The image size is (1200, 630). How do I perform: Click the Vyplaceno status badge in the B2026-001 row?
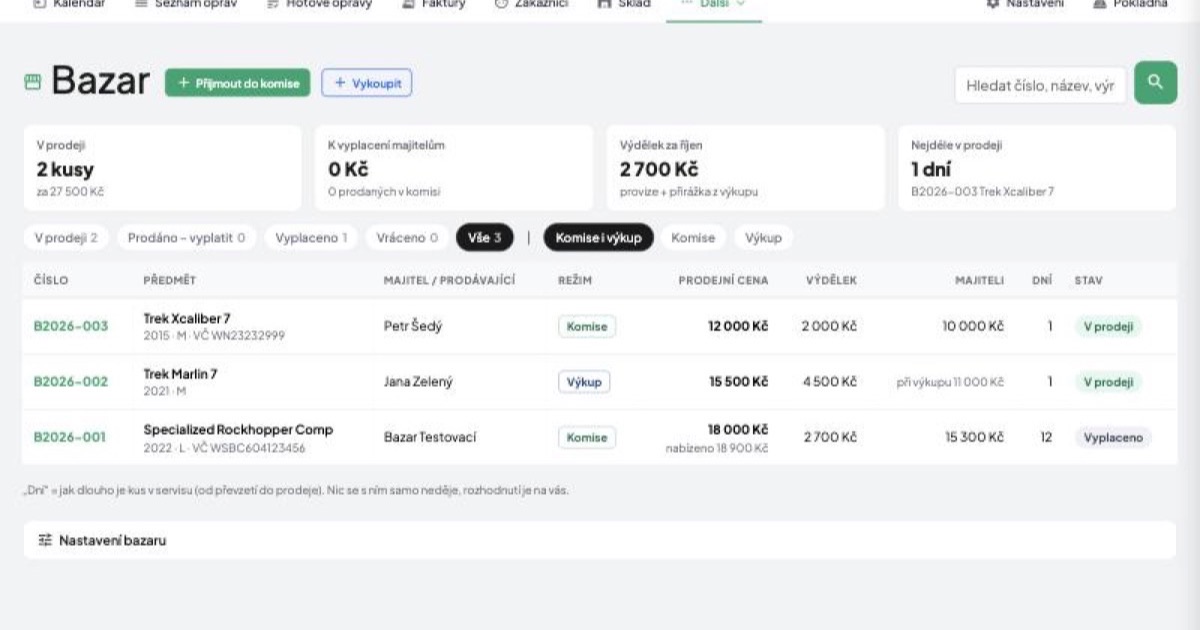point(1113,437)
